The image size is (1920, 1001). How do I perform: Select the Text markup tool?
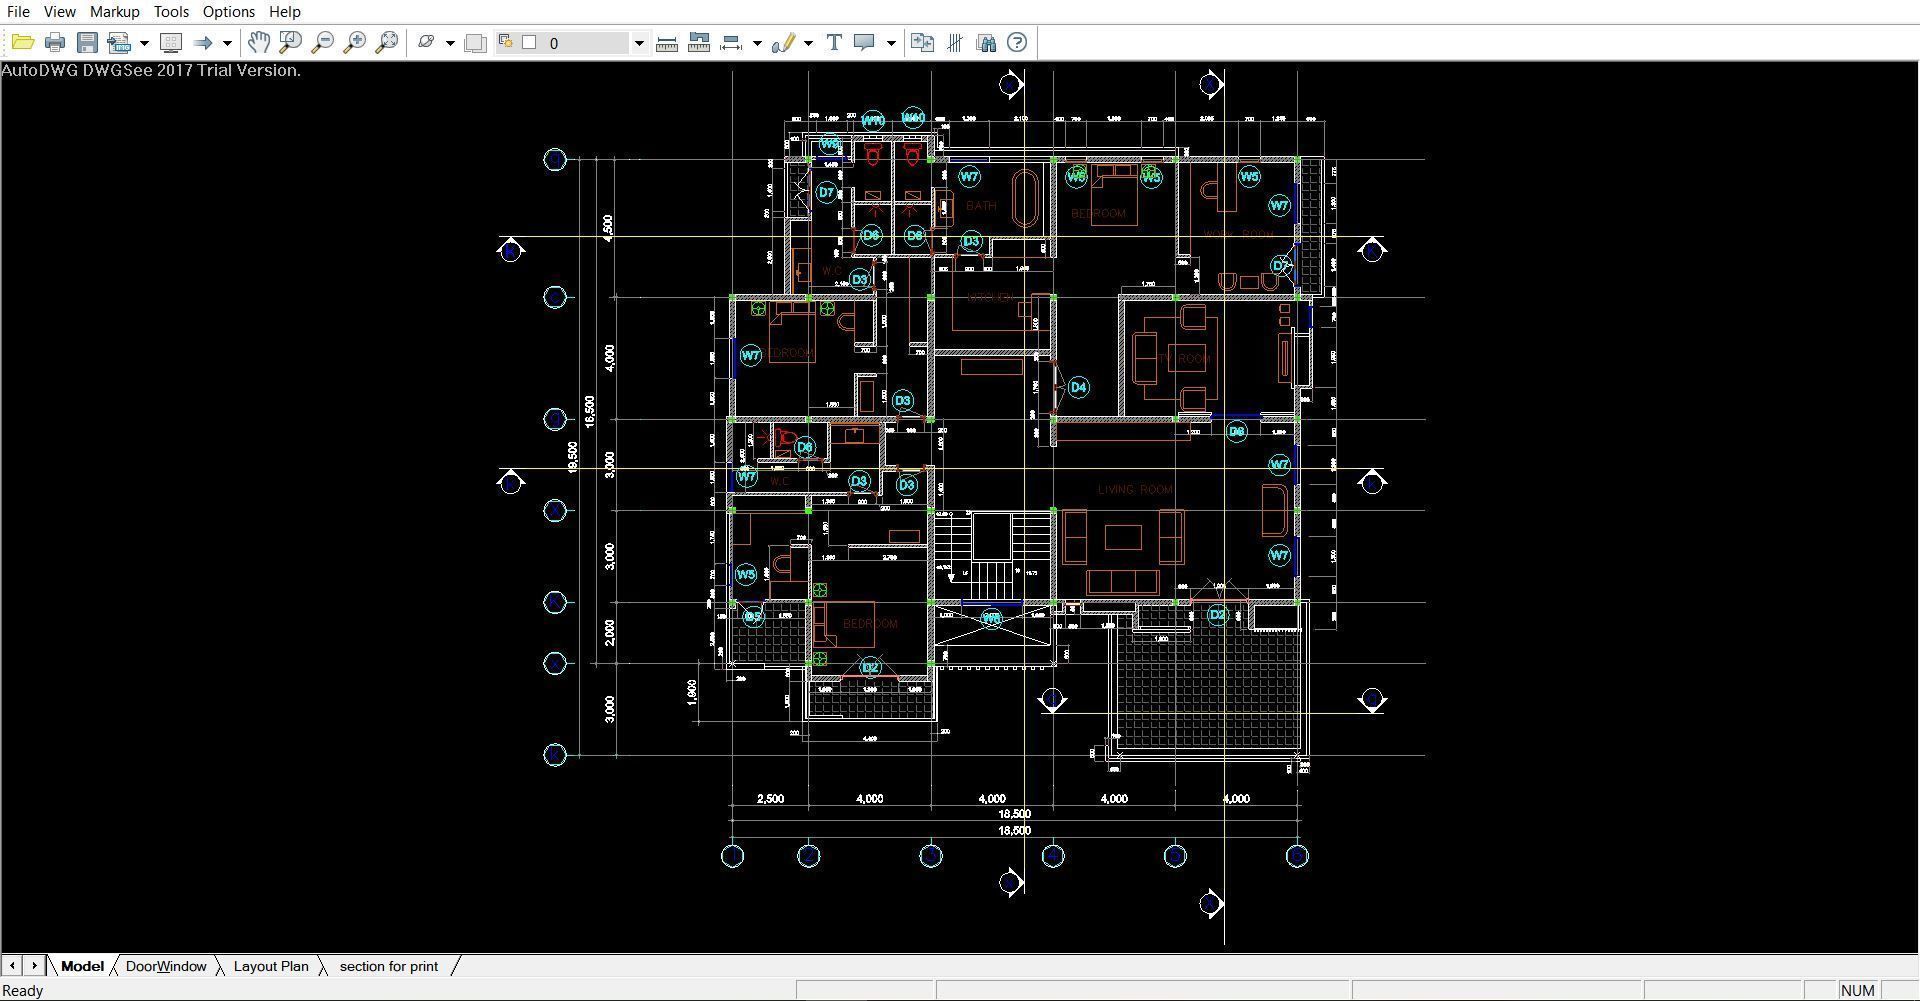(833, 42)
